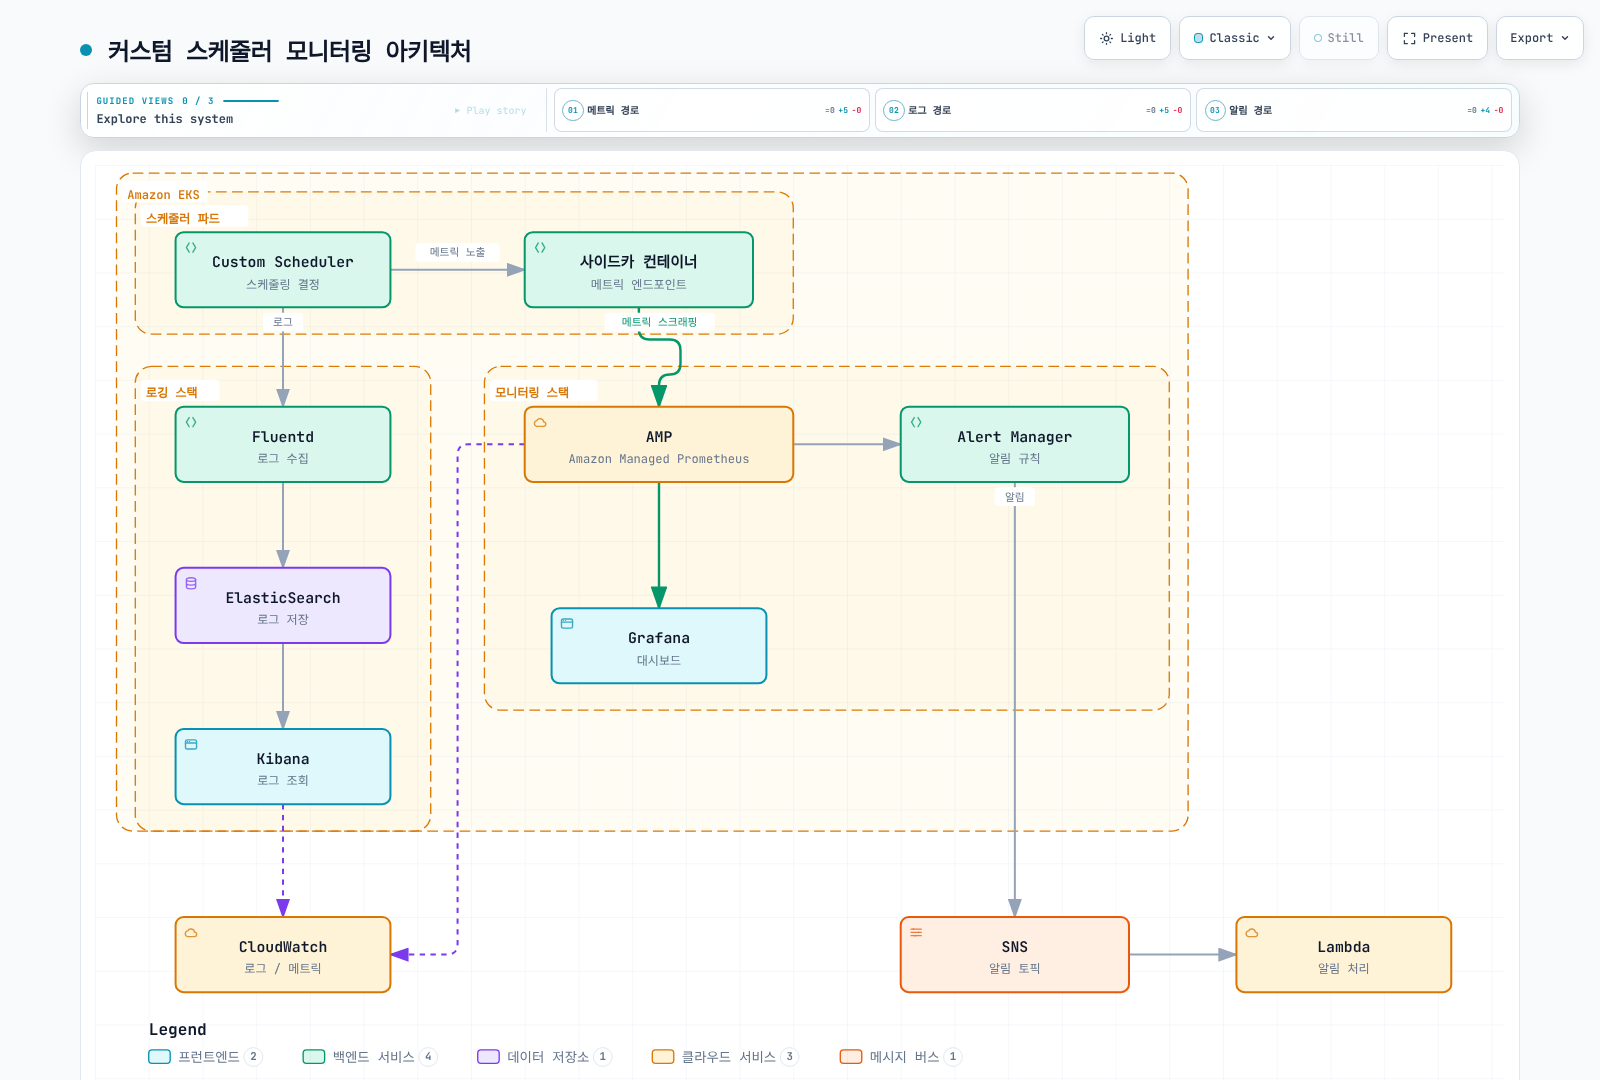
Task: Select the SNS node title
Action: (x=1015, y=947)
